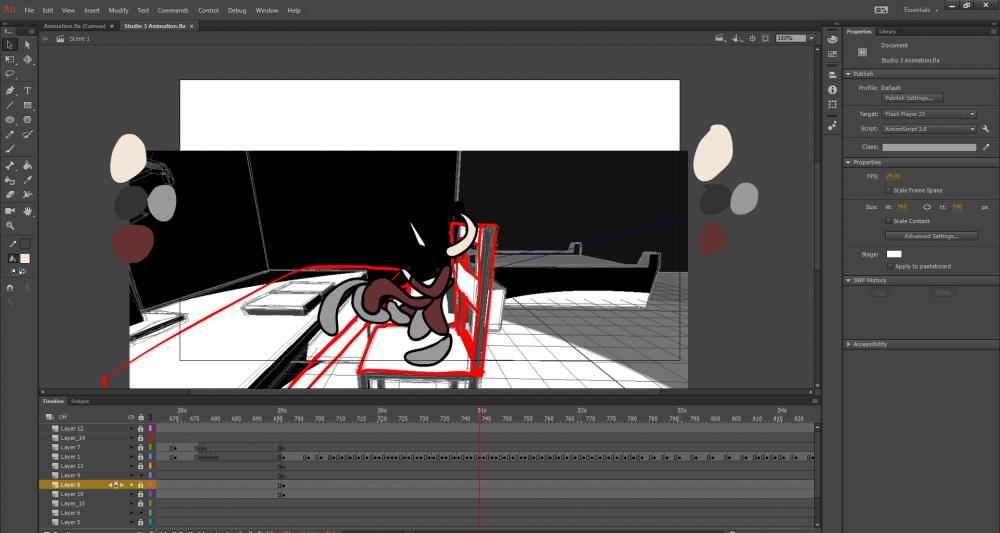Click the Class input field
Screen dimensions: 1000x533
929,147
